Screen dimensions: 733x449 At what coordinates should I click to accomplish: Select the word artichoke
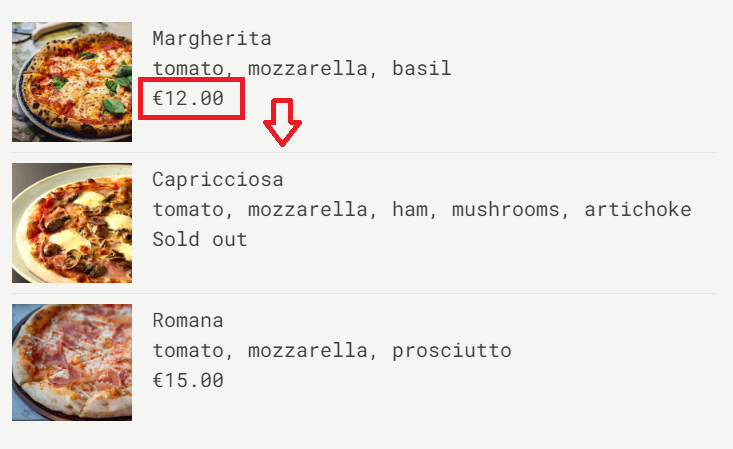(x=638, y=210)
